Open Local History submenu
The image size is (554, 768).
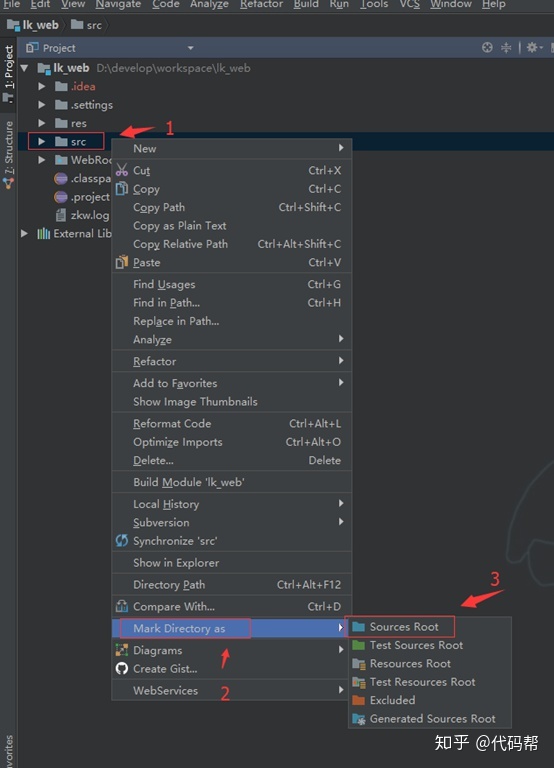(232, 504)
